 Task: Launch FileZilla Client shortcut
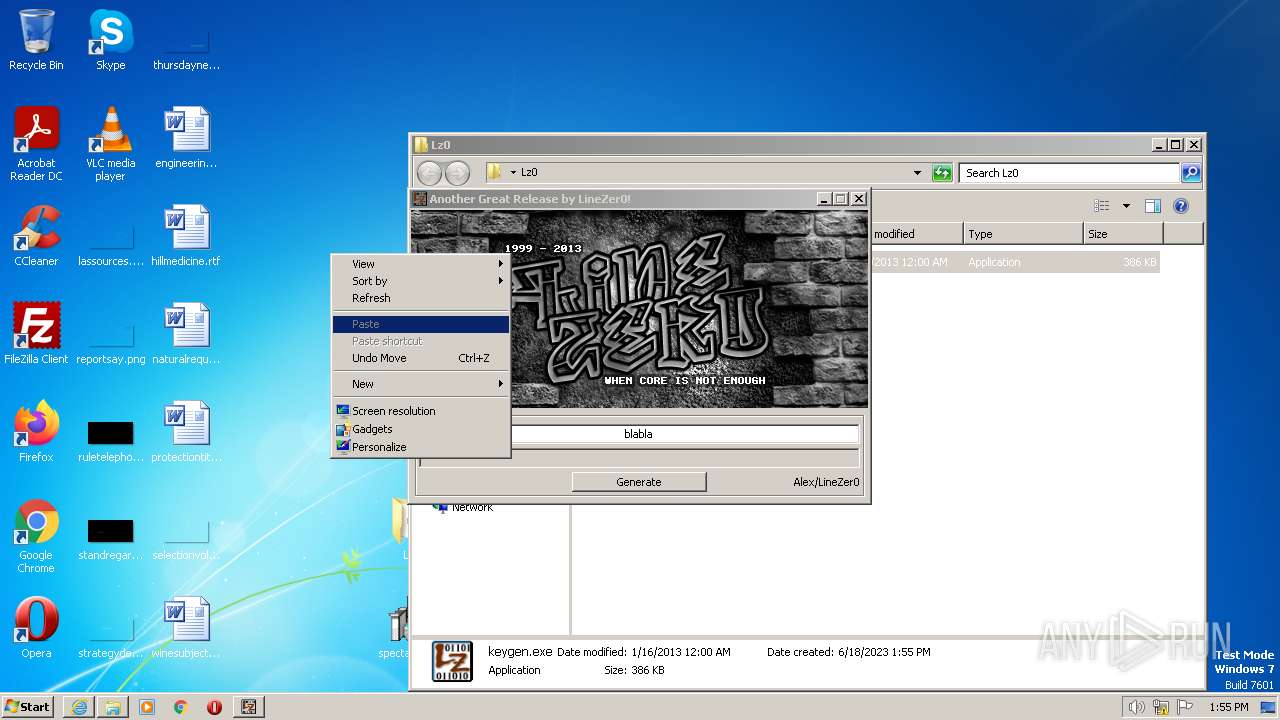coord(36,334)
